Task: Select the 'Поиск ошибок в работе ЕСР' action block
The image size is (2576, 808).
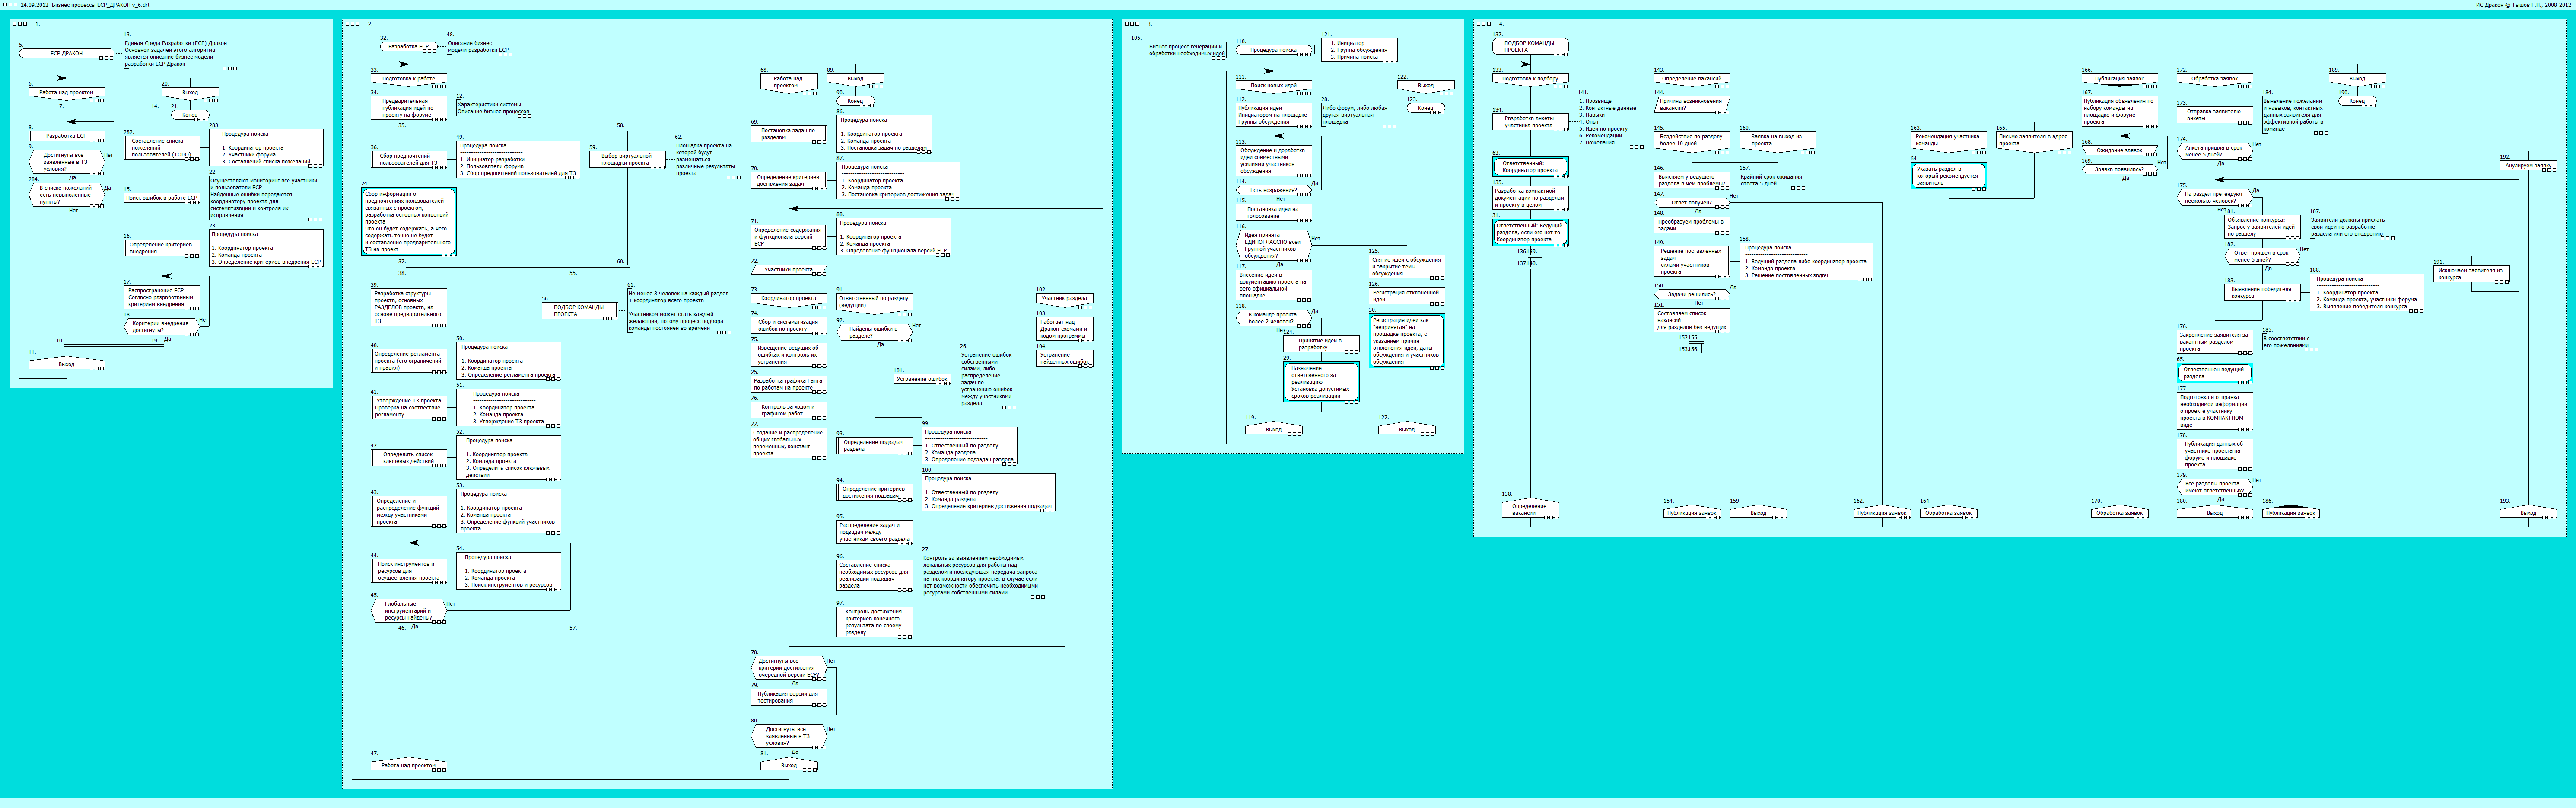Action: [162, 198]
